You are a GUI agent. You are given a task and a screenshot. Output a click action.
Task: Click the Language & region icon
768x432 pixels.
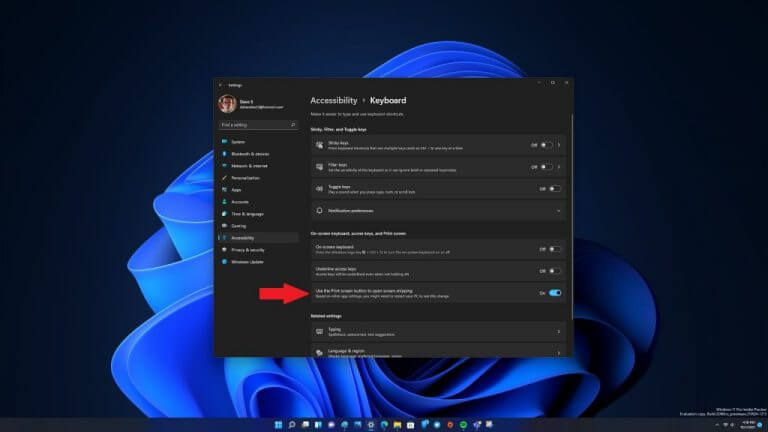(319, 353)
